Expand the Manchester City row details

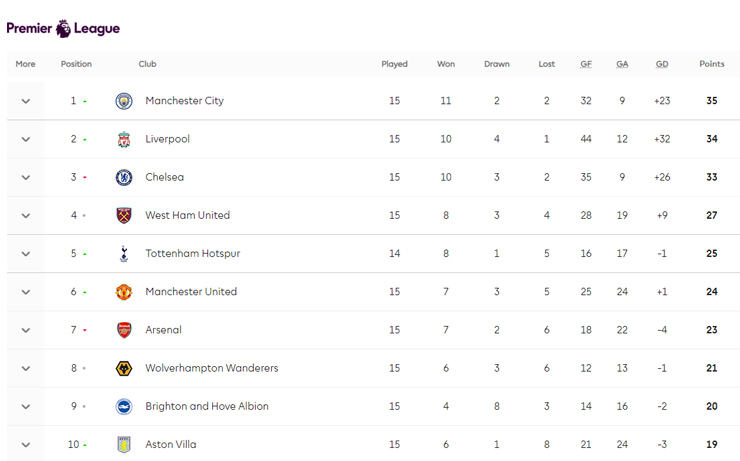pyautogui.click(x=26, y=101)
